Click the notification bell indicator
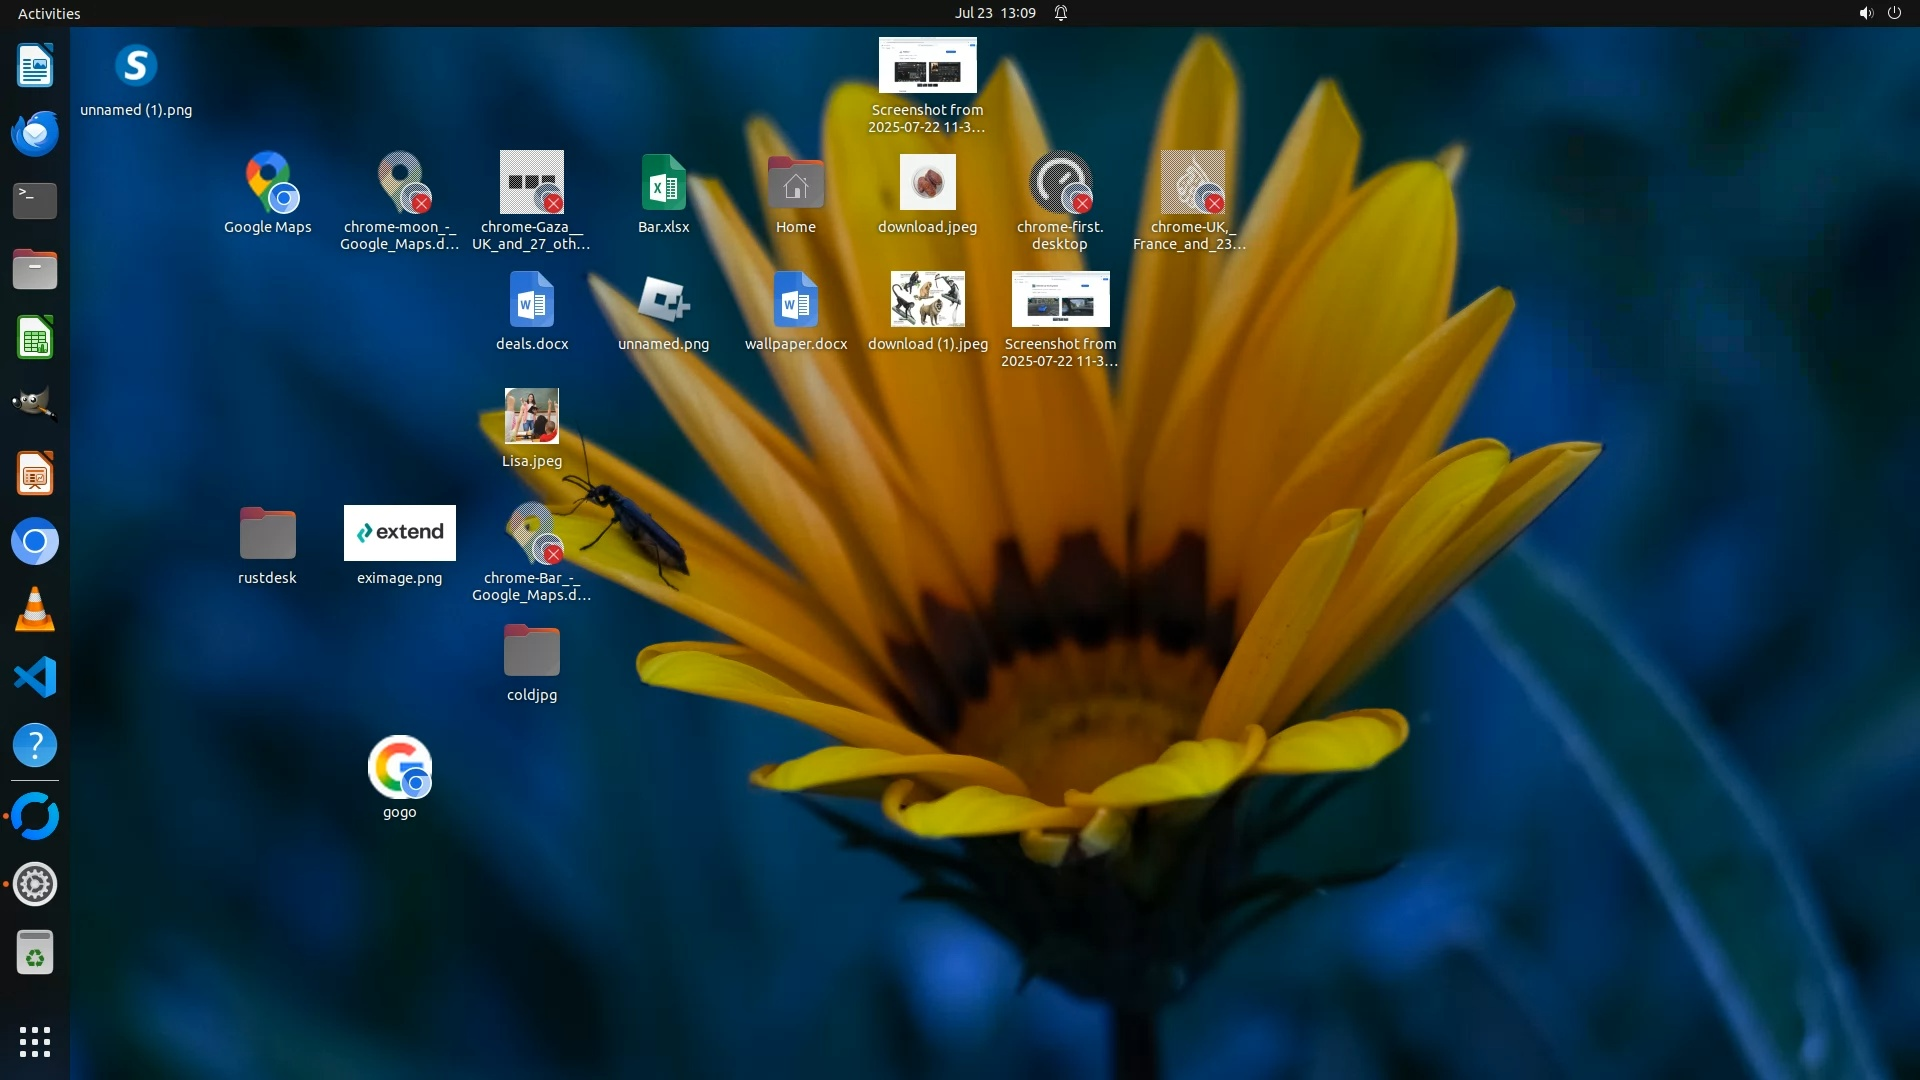 coord(1061,13)
